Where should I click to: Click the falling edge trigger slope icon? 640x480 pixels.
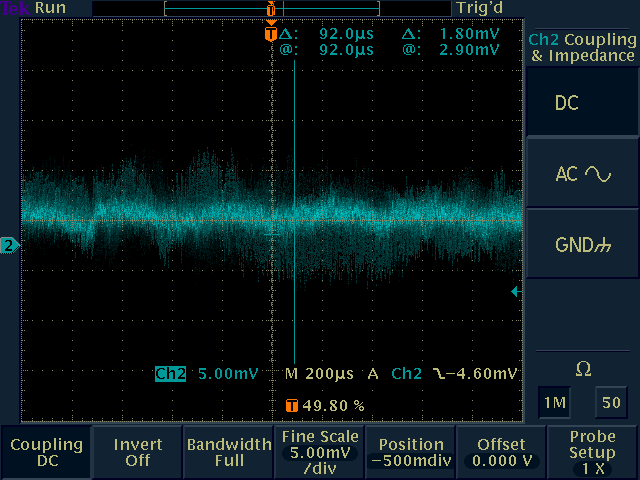[x=439, y=373]
